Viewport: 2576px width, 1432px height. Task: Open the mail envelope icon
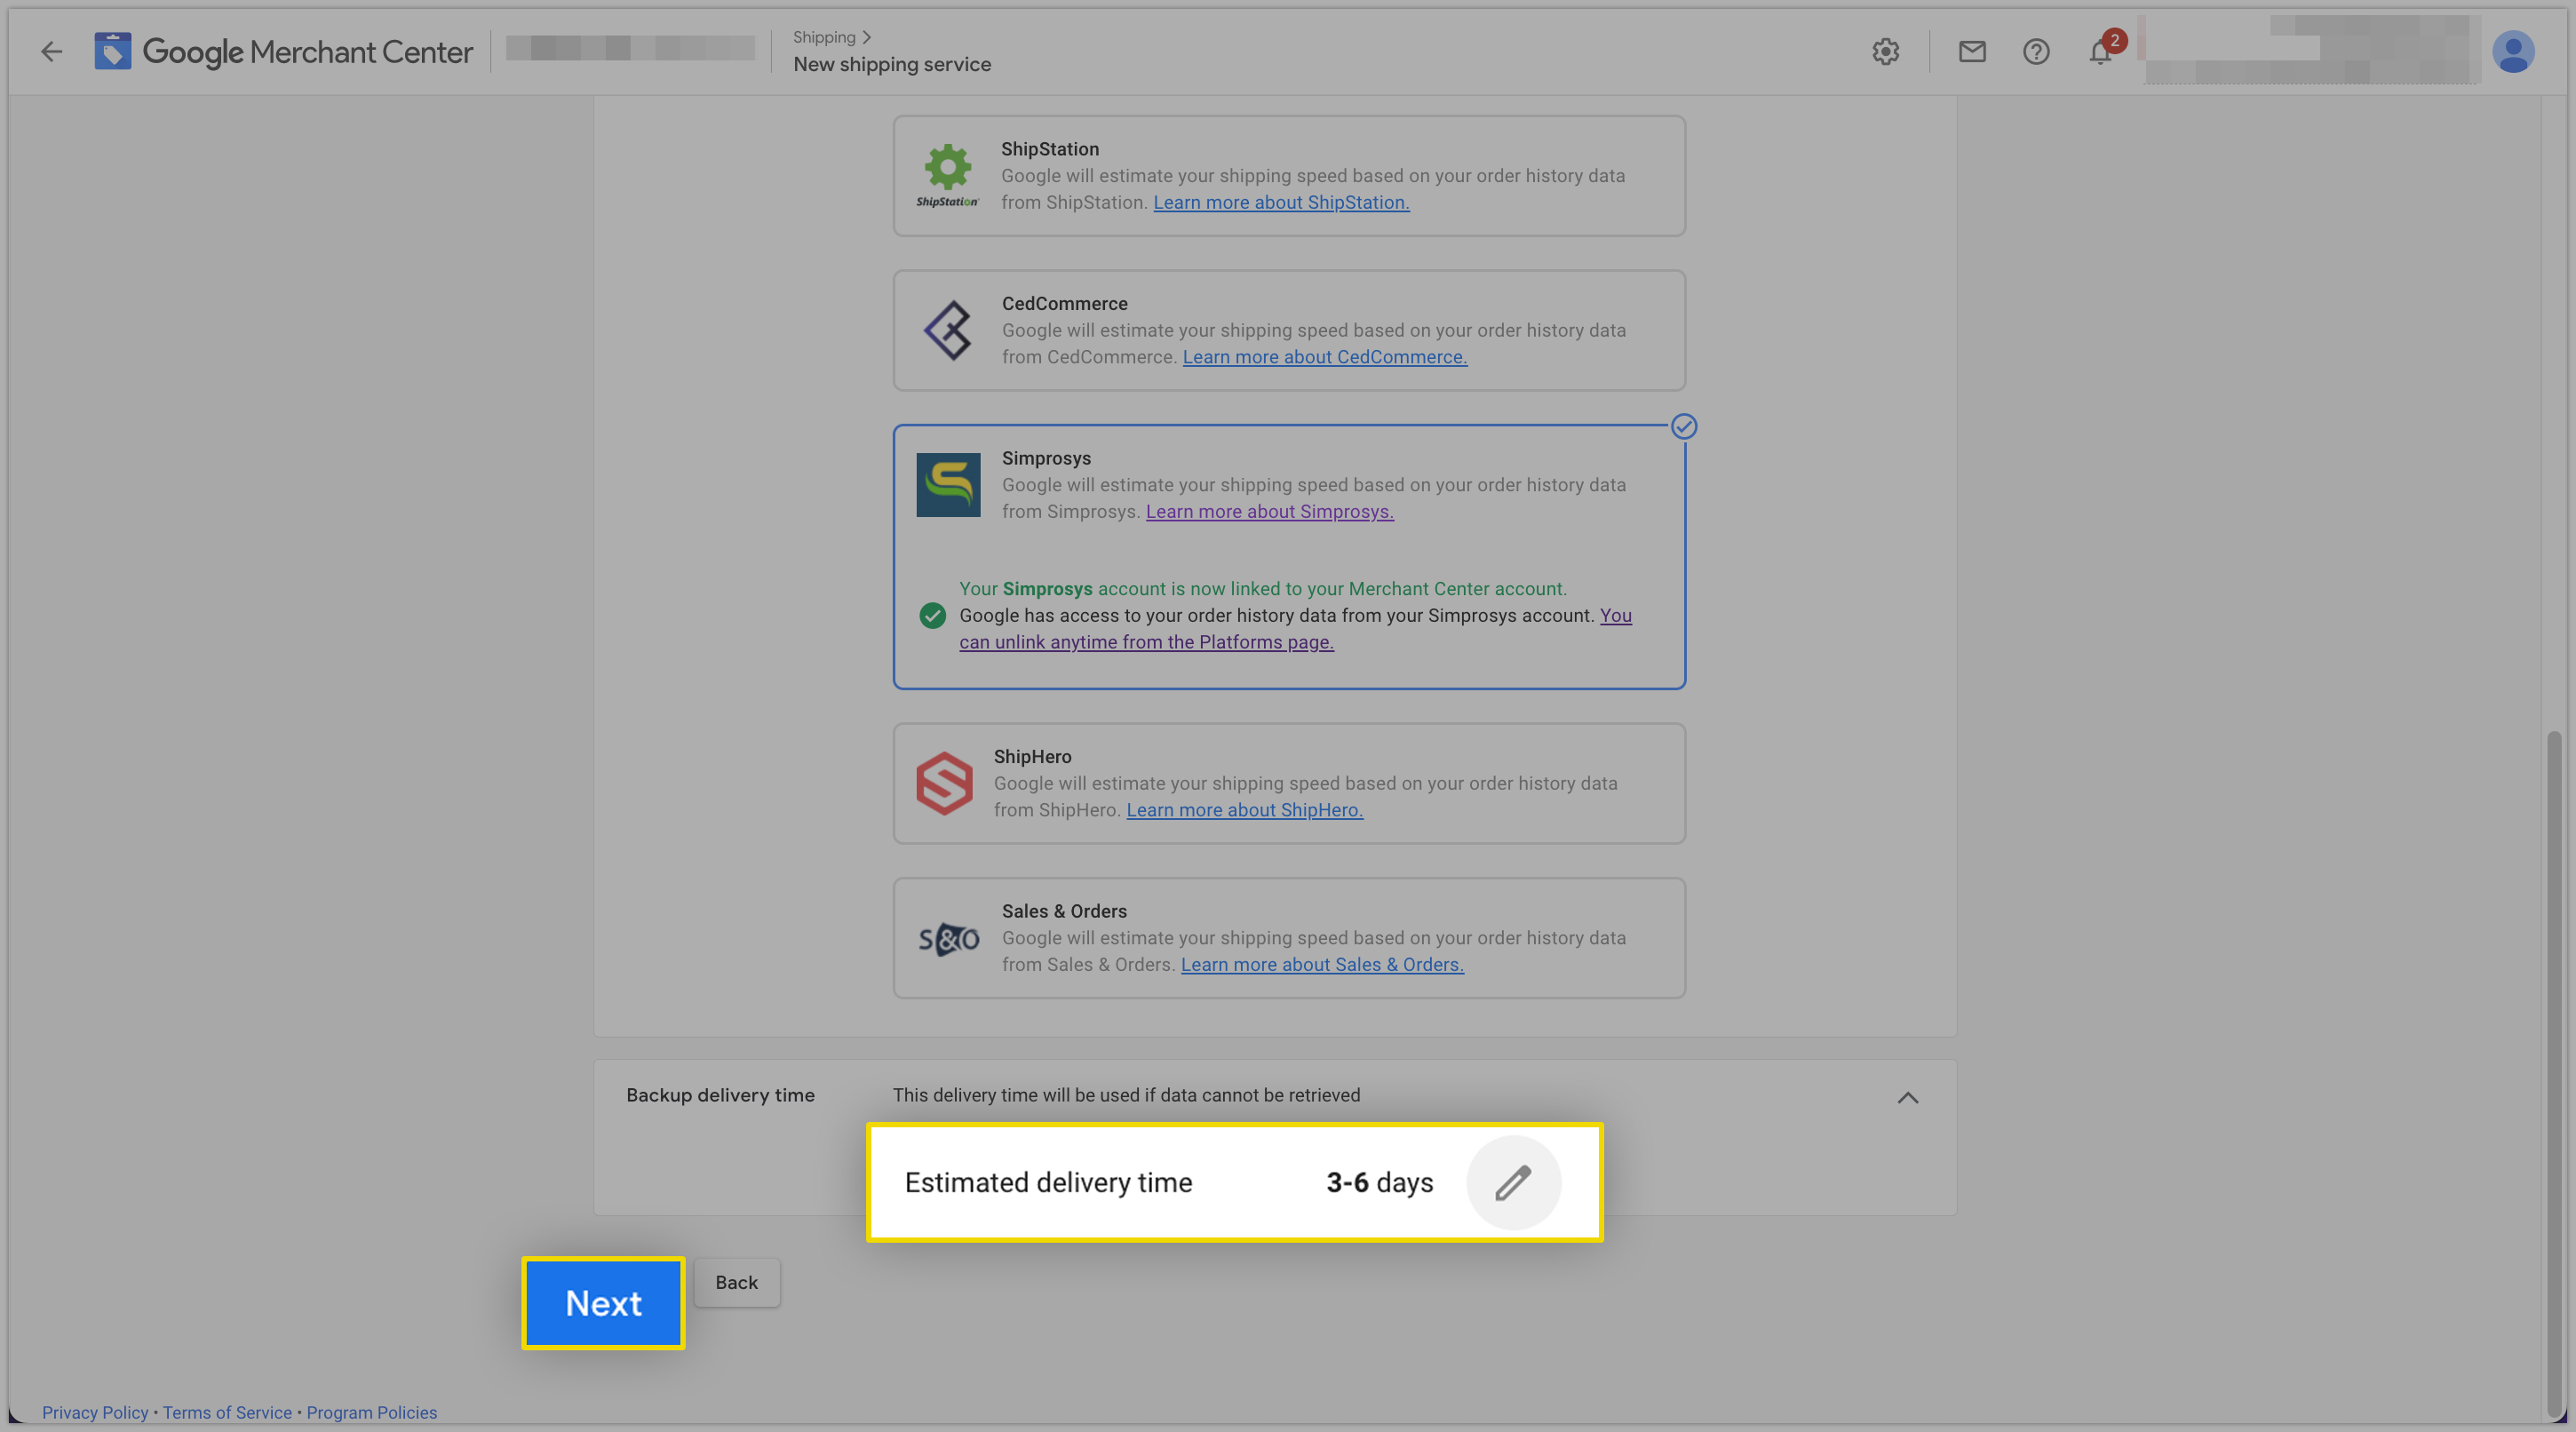[x=1971, y=51]
